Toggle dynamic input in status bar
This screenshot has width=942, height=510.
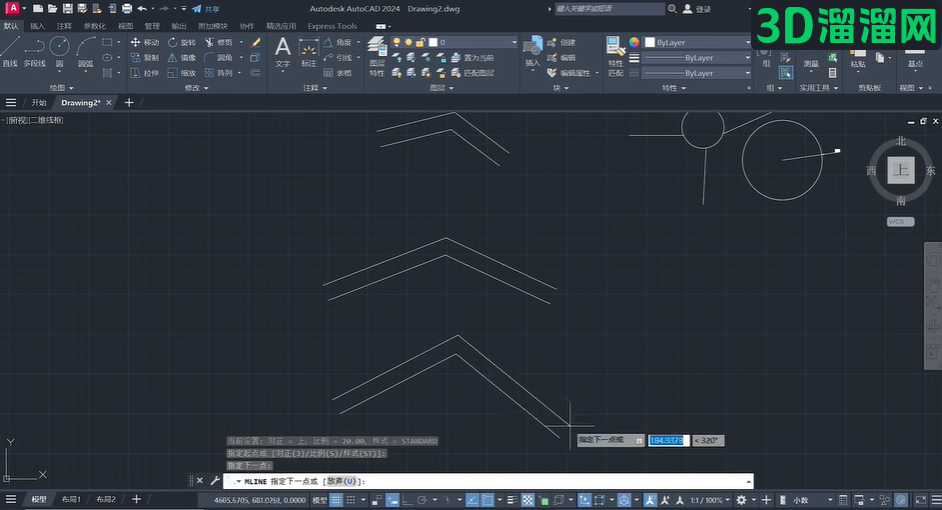[392, 500]
